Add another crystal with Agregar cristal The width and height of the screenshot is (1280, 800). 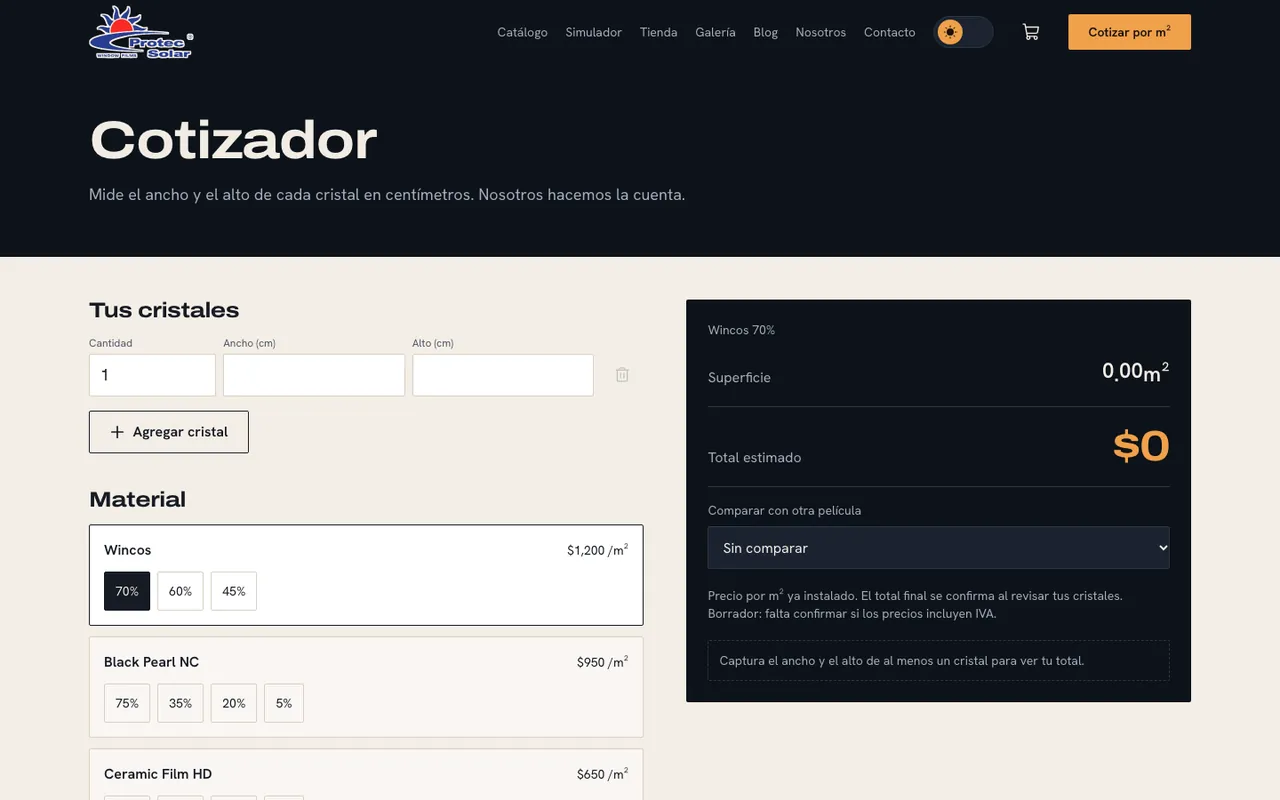pos(169,432)
